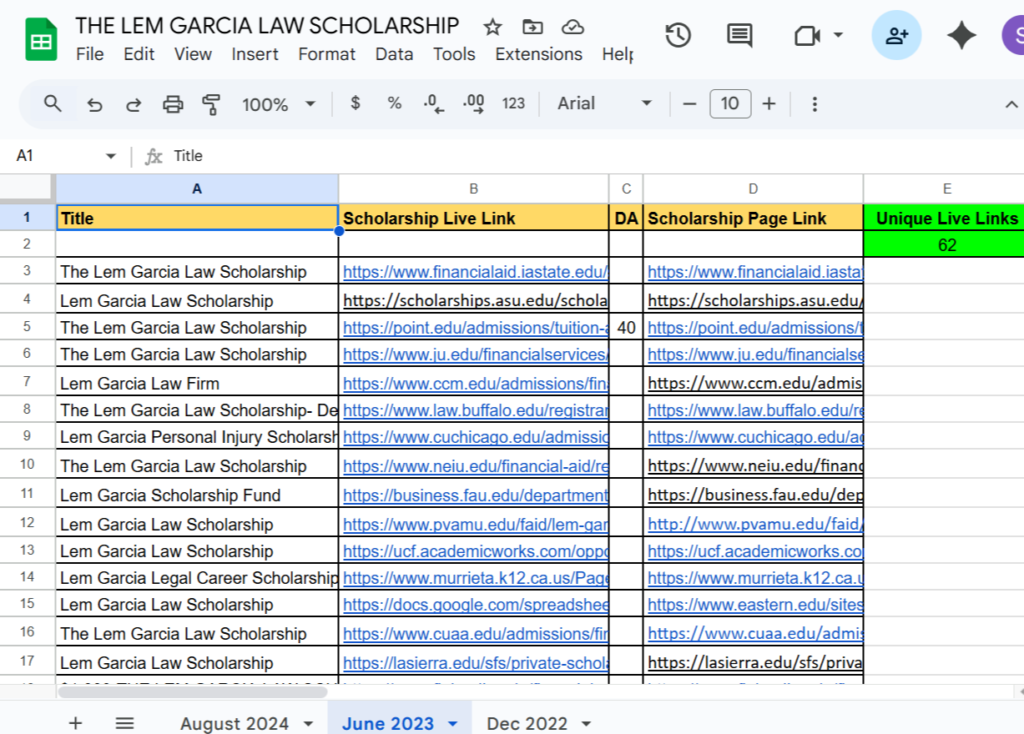Viewport: 1024px width, 734px height.
Task: Increase font size with plus button
Action: [769, 104]
